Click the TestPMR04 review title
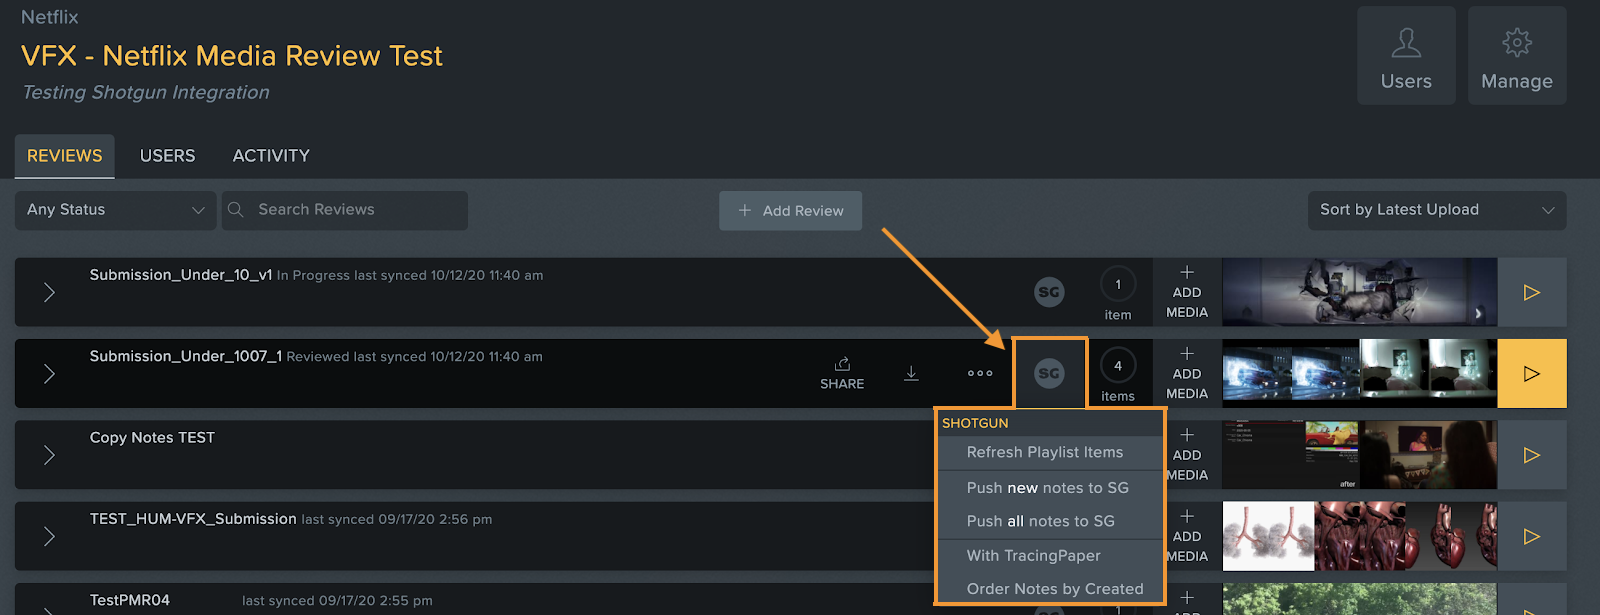1600x615 pixels. pos(130,600)
